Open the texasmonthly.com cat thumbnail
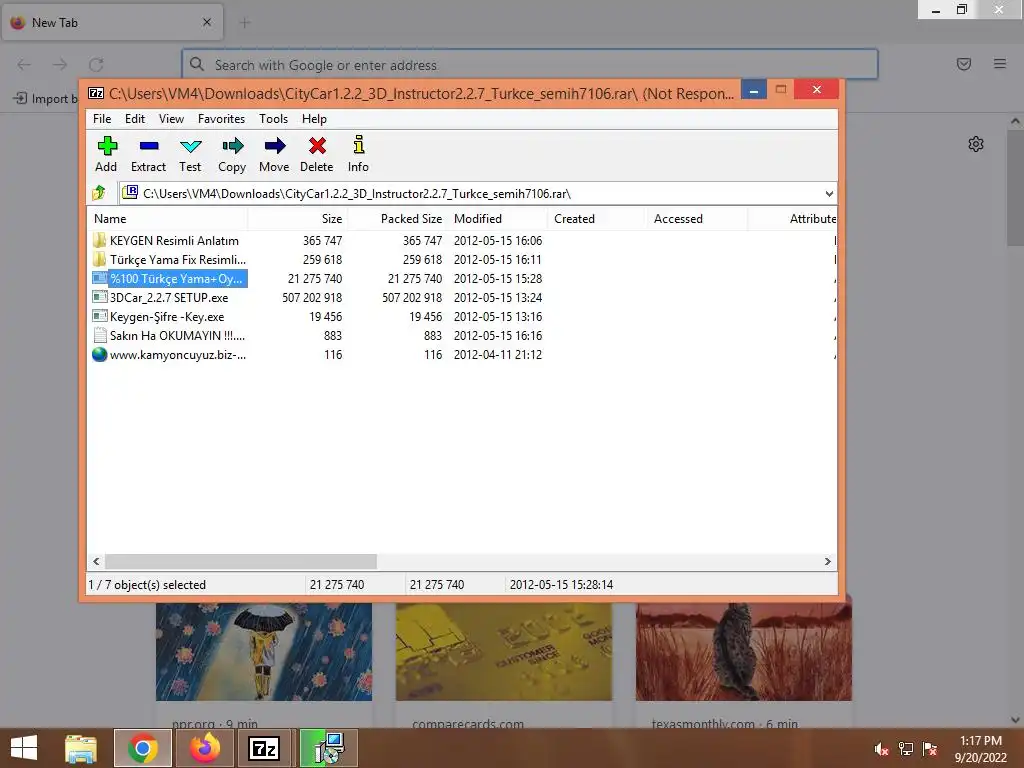The image size is (1024, 768). (744, 651)
